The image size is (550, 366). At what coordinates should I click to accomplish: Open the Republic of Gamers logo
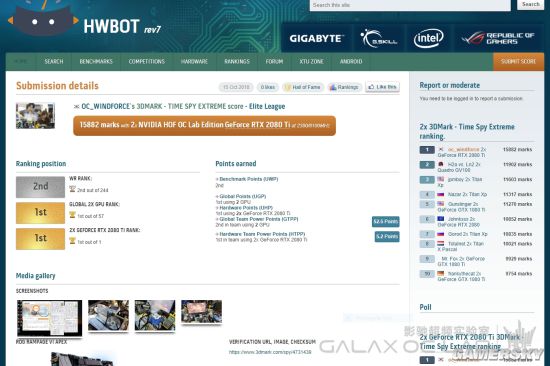[498, 38]
